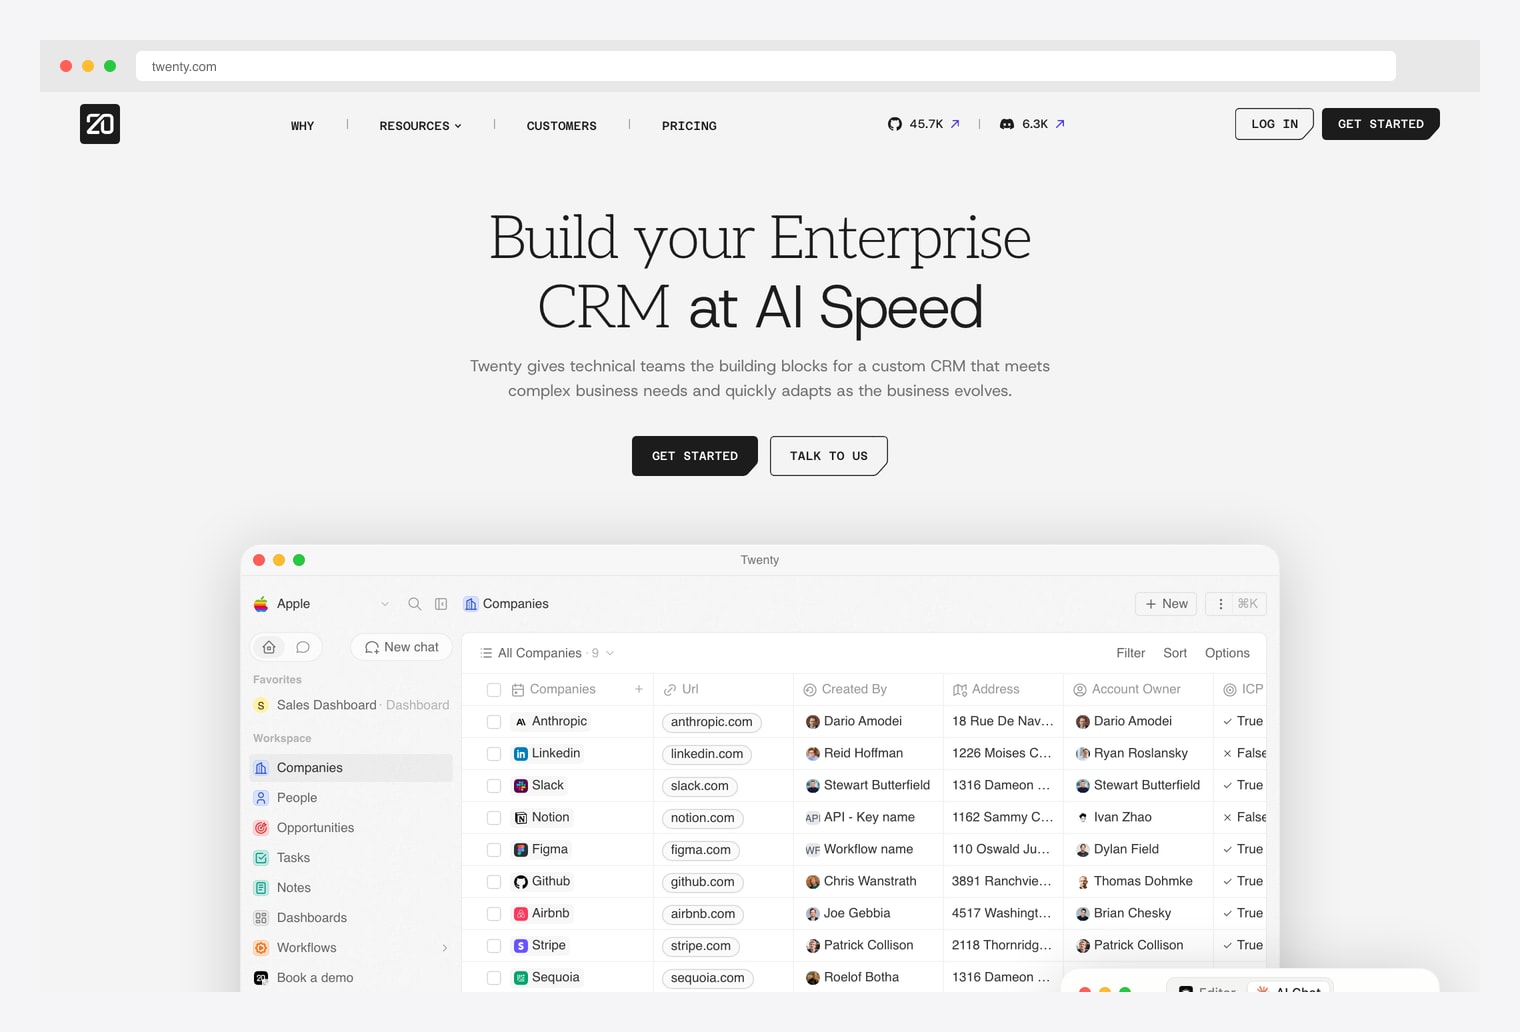
Task: Click Options in table toolbar
Action: coord(1227,653)
